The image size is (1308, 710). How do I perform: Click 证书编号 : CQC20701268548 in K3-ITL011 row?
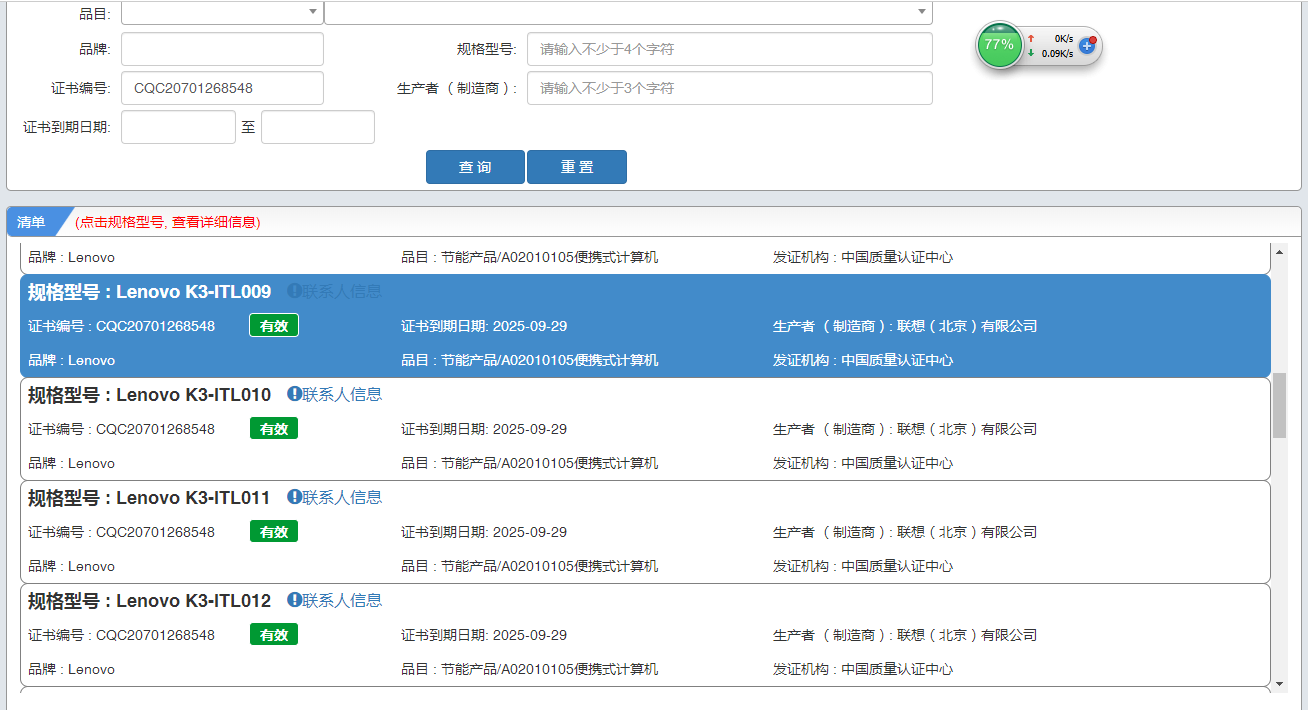click(121, 532)
